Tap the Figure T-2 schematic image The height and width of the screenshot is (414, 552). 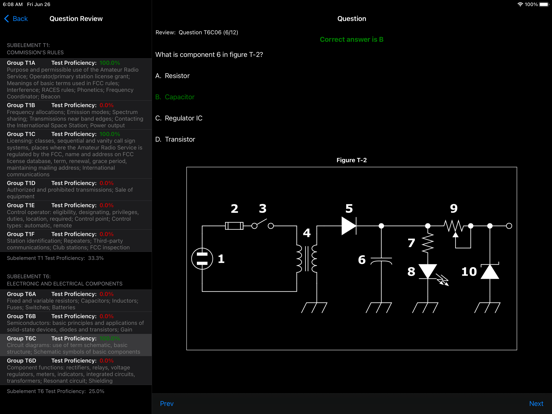tap(352, 258)
